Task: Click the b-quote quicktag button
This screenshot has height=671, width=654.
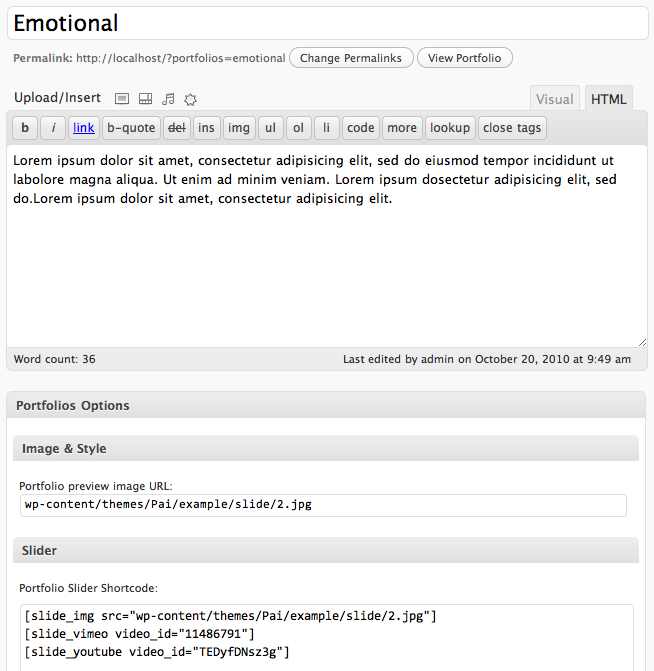Action: tap(131, 128)
